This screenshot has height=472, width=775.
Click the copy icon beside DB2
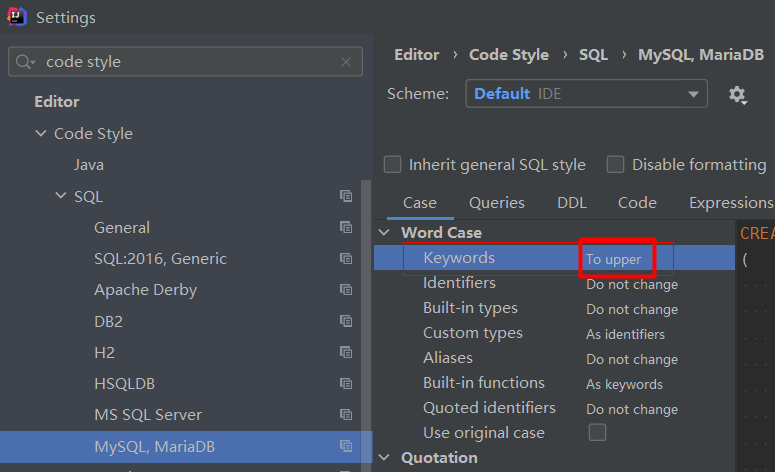(346, 321)
